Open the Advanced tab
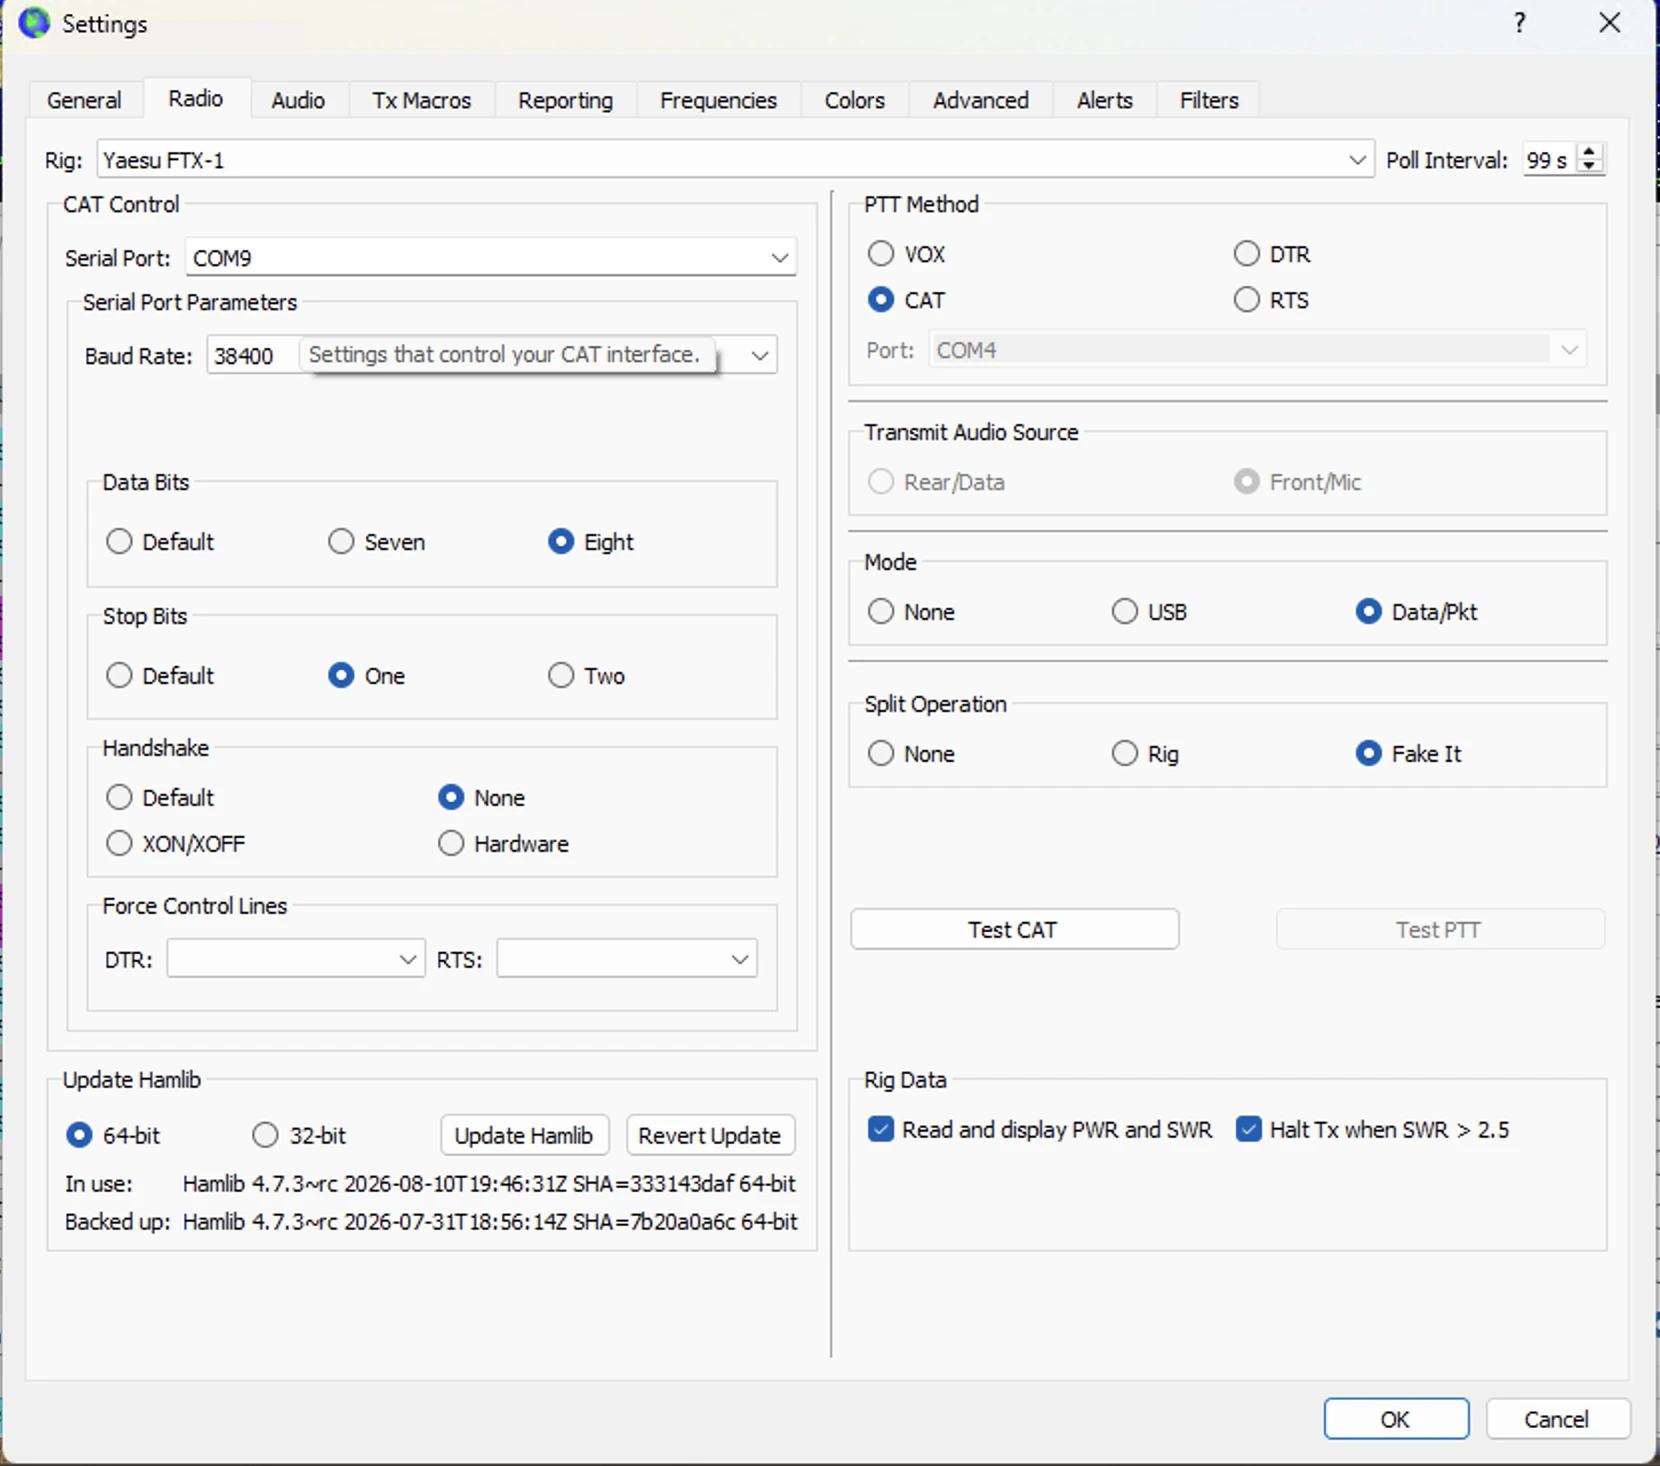Viewport: 1660px width, 1466px height. (x=980, y=100)
